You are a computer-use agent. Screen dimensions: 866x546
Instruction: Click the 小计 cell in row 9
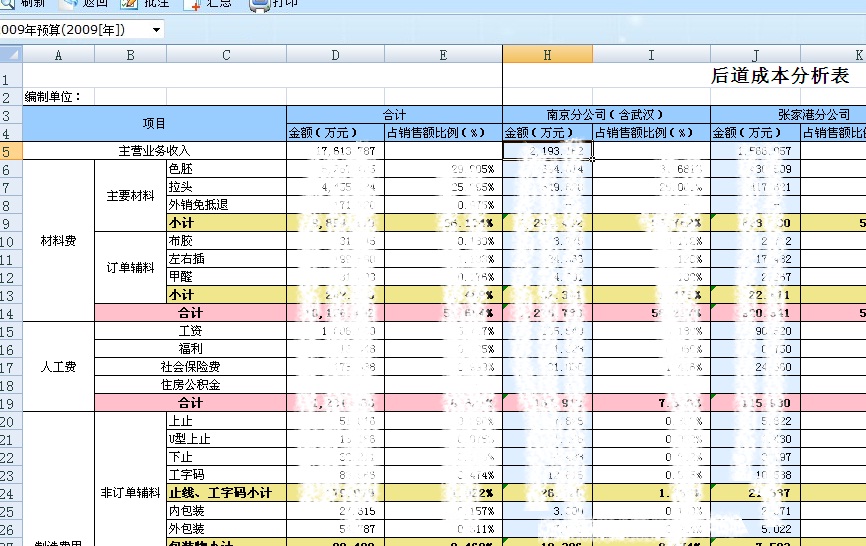tap(226, 223)
